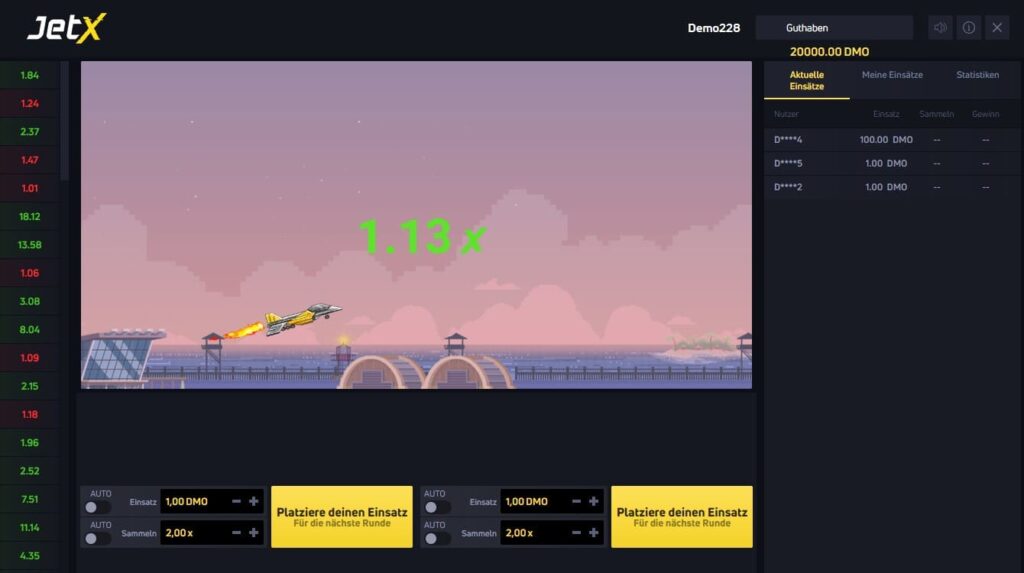Select the Aktuelle Einsätze tab

pyautogui.click(x=806, y=81)
